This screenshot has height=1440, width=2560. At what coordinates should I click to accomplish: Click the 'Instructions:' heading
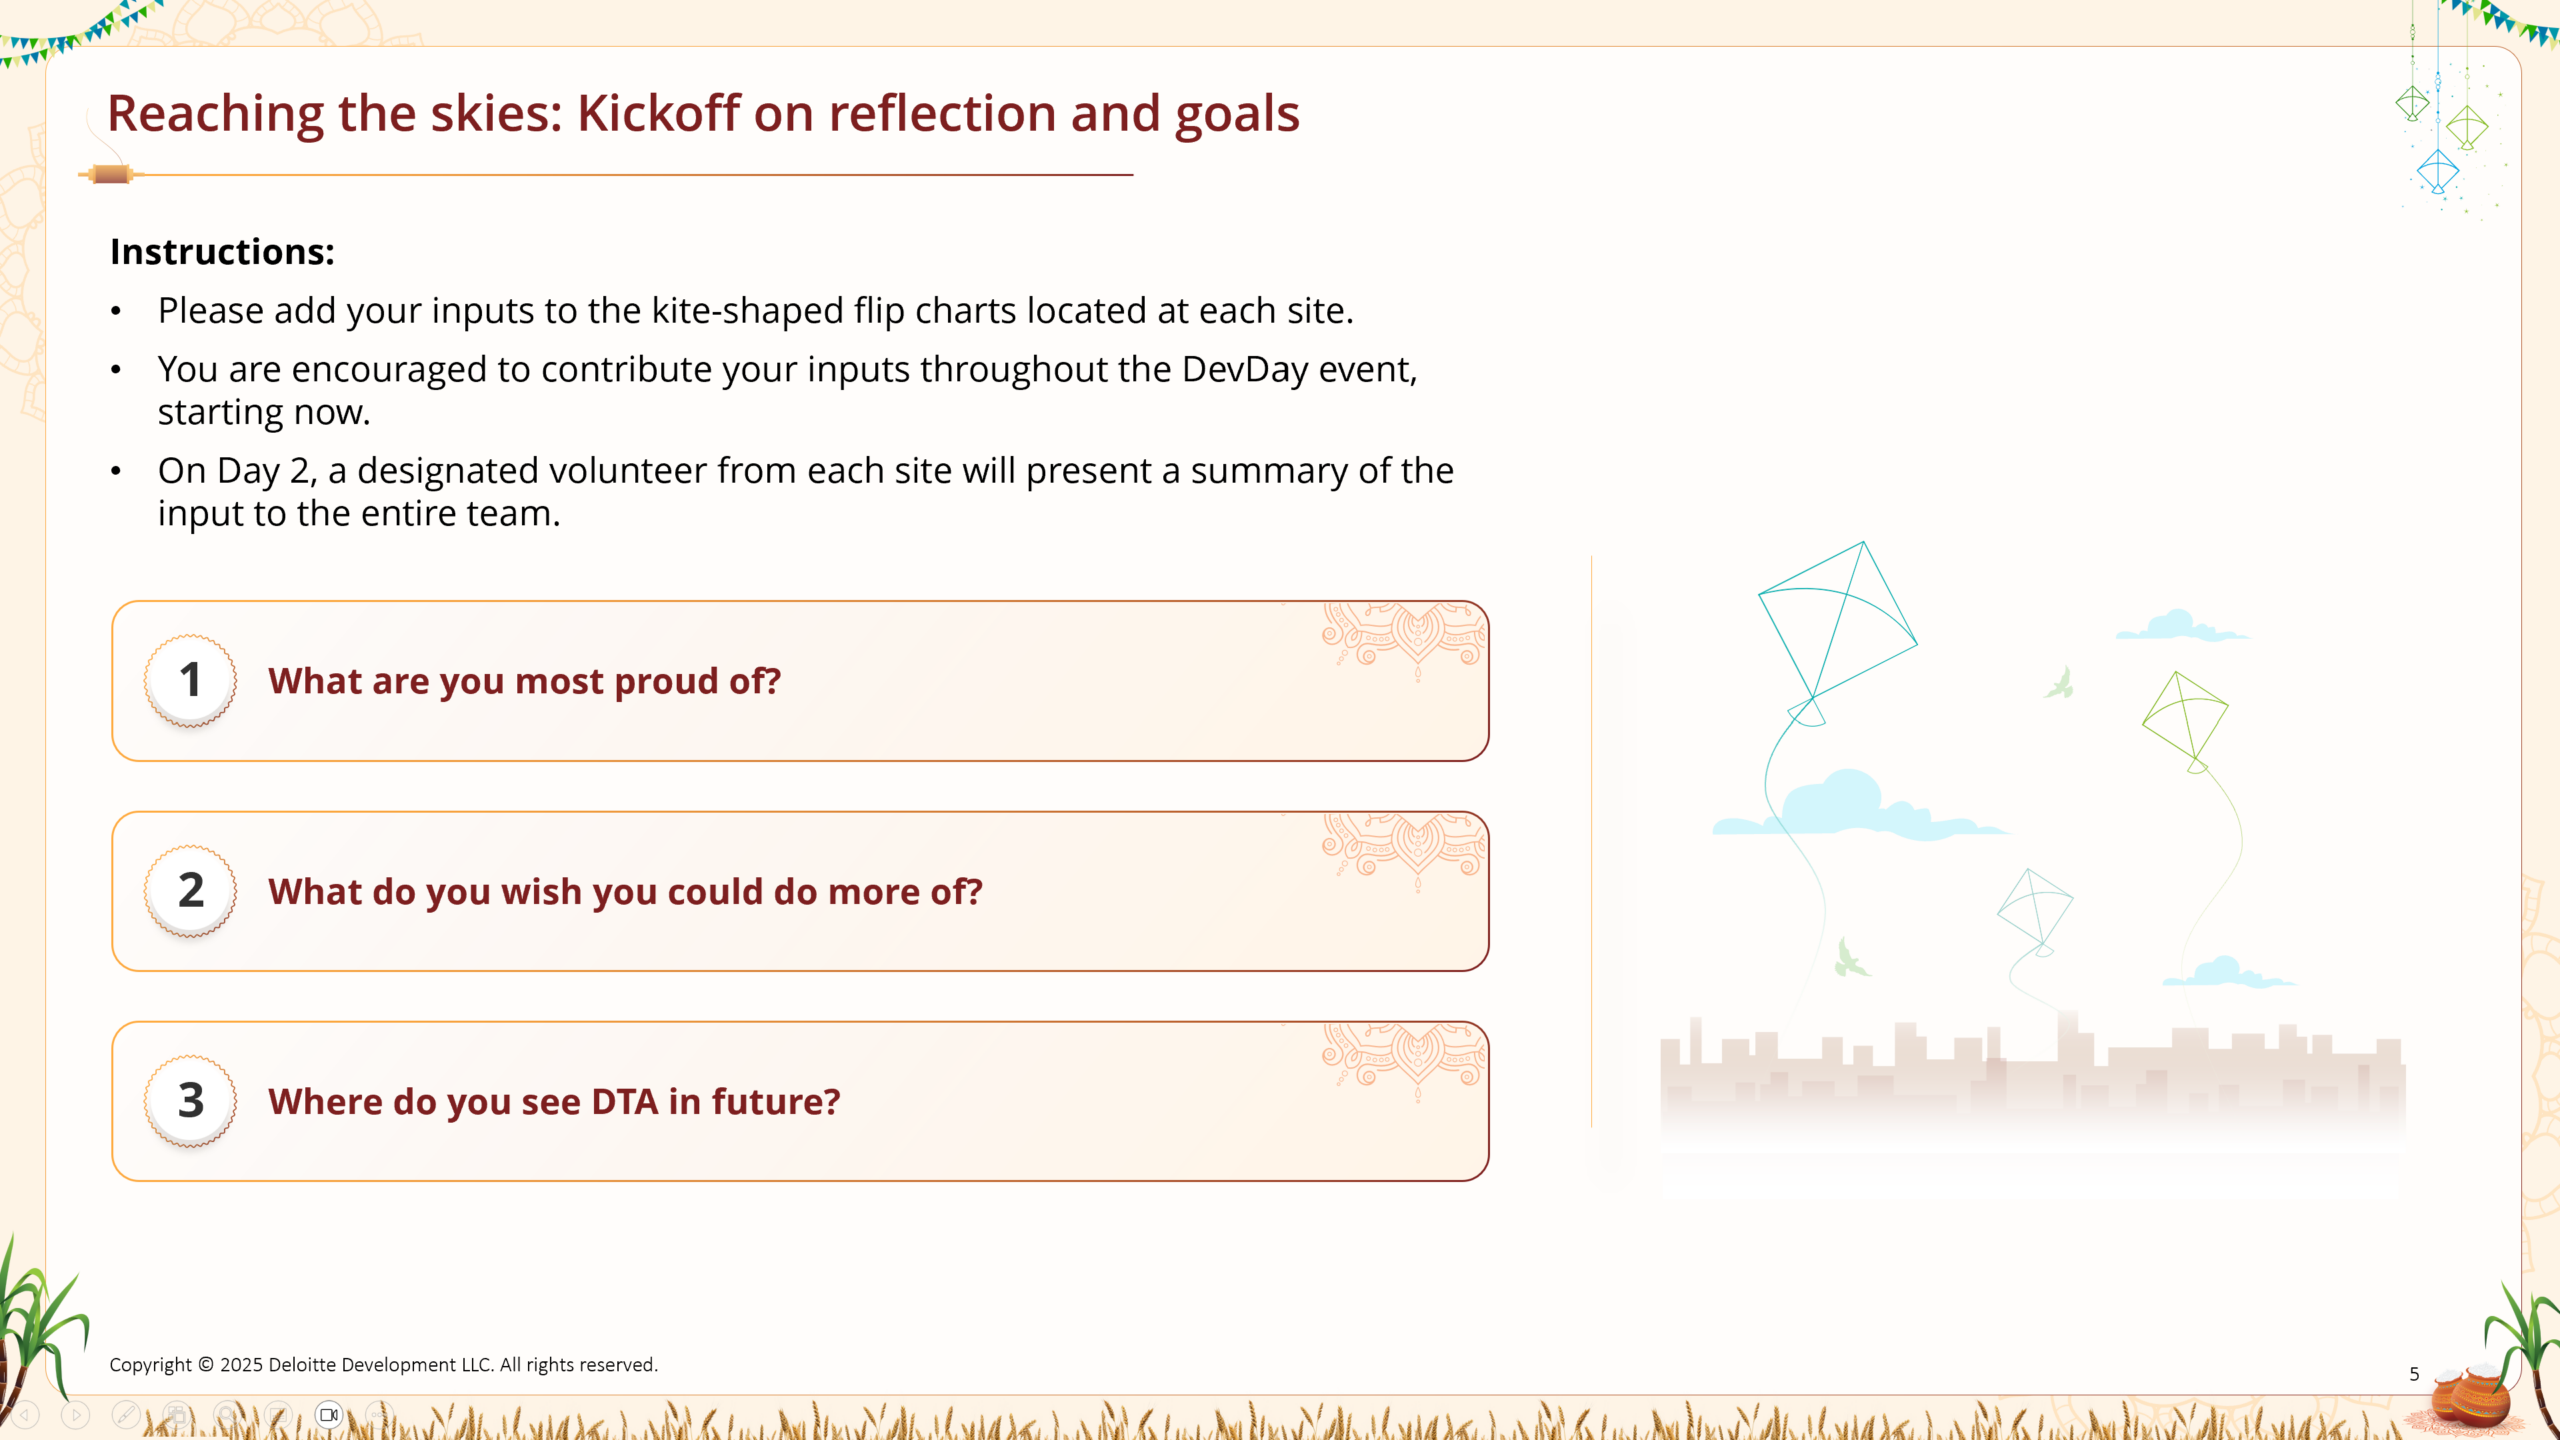222,252
